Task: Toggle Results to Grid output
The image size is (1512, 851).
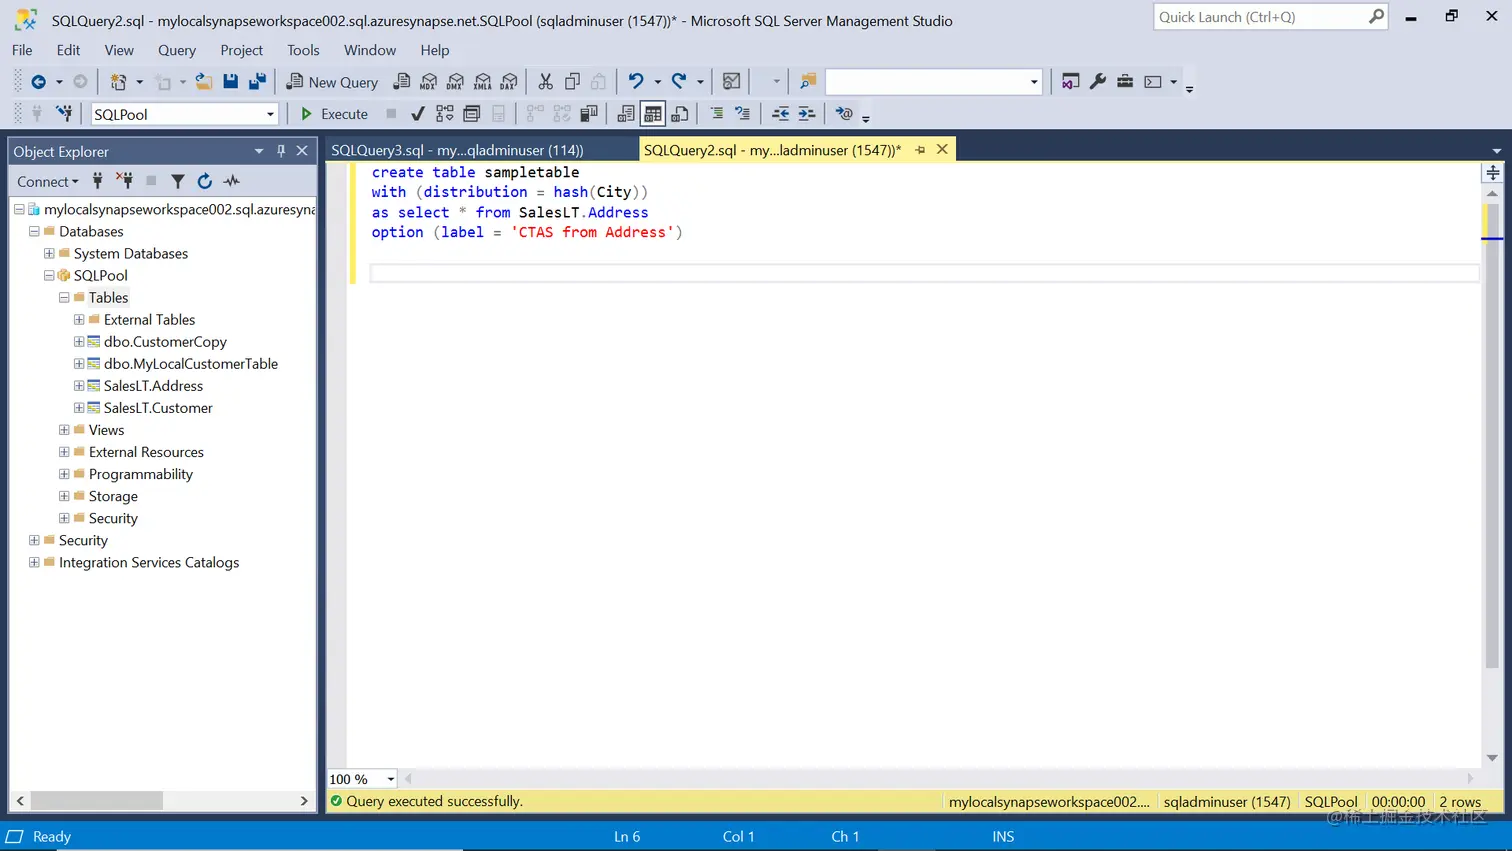Action: click(x=653, y=114)
